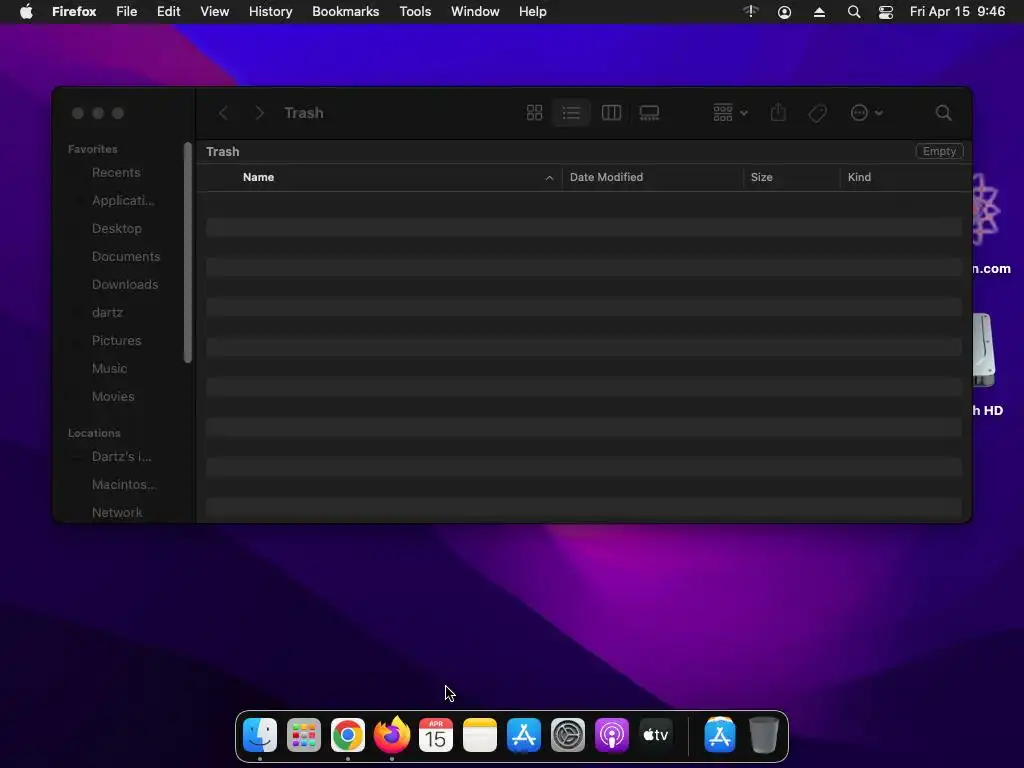Click the Wi-Fi style icon in menu bar
1024x768 pixels.
pos(751,11)
